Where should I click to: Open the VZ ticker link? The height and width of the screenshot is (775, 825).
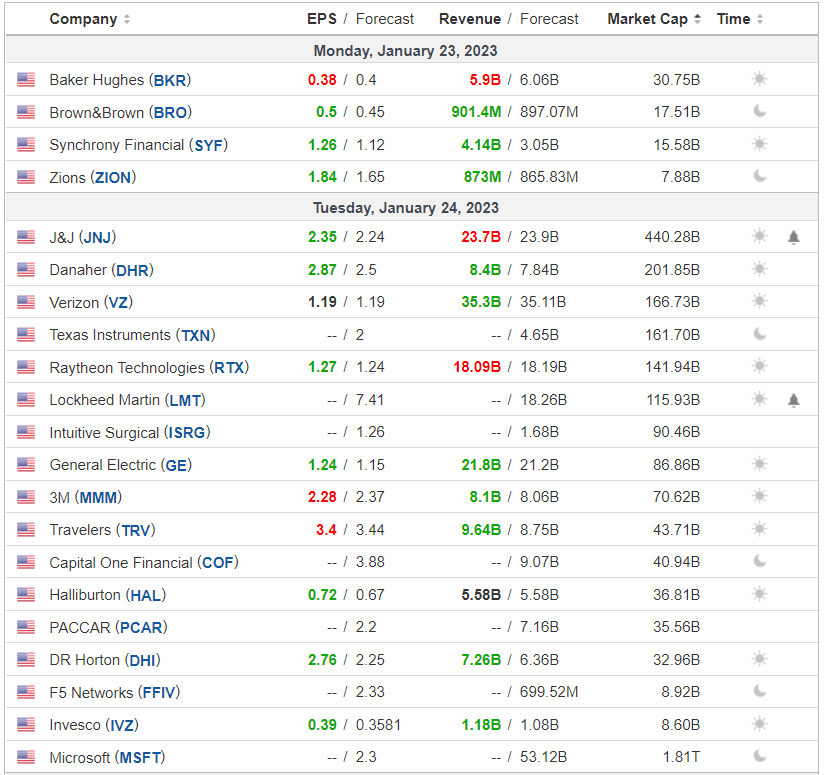tap(118, 303)
